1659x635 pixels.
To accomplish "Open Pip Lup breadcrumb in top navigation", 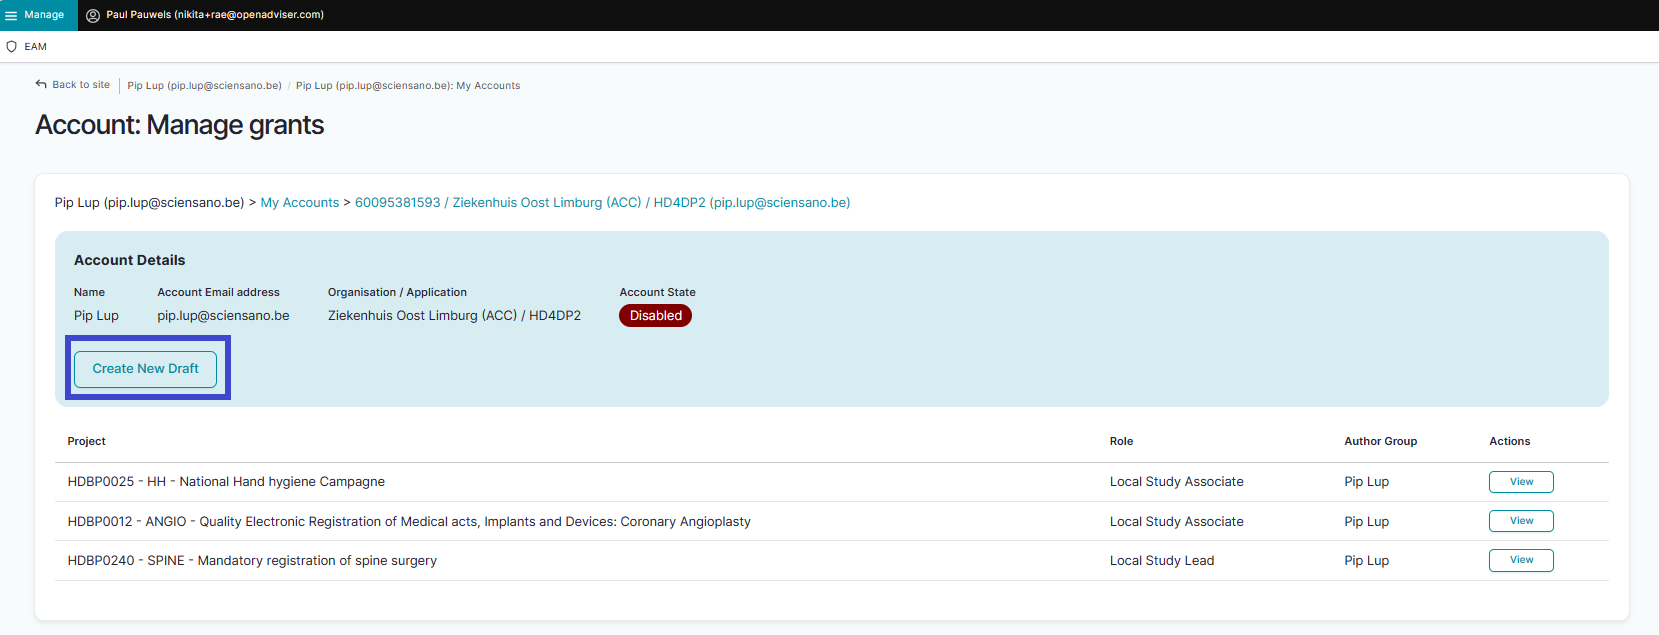I will point(204,86).
